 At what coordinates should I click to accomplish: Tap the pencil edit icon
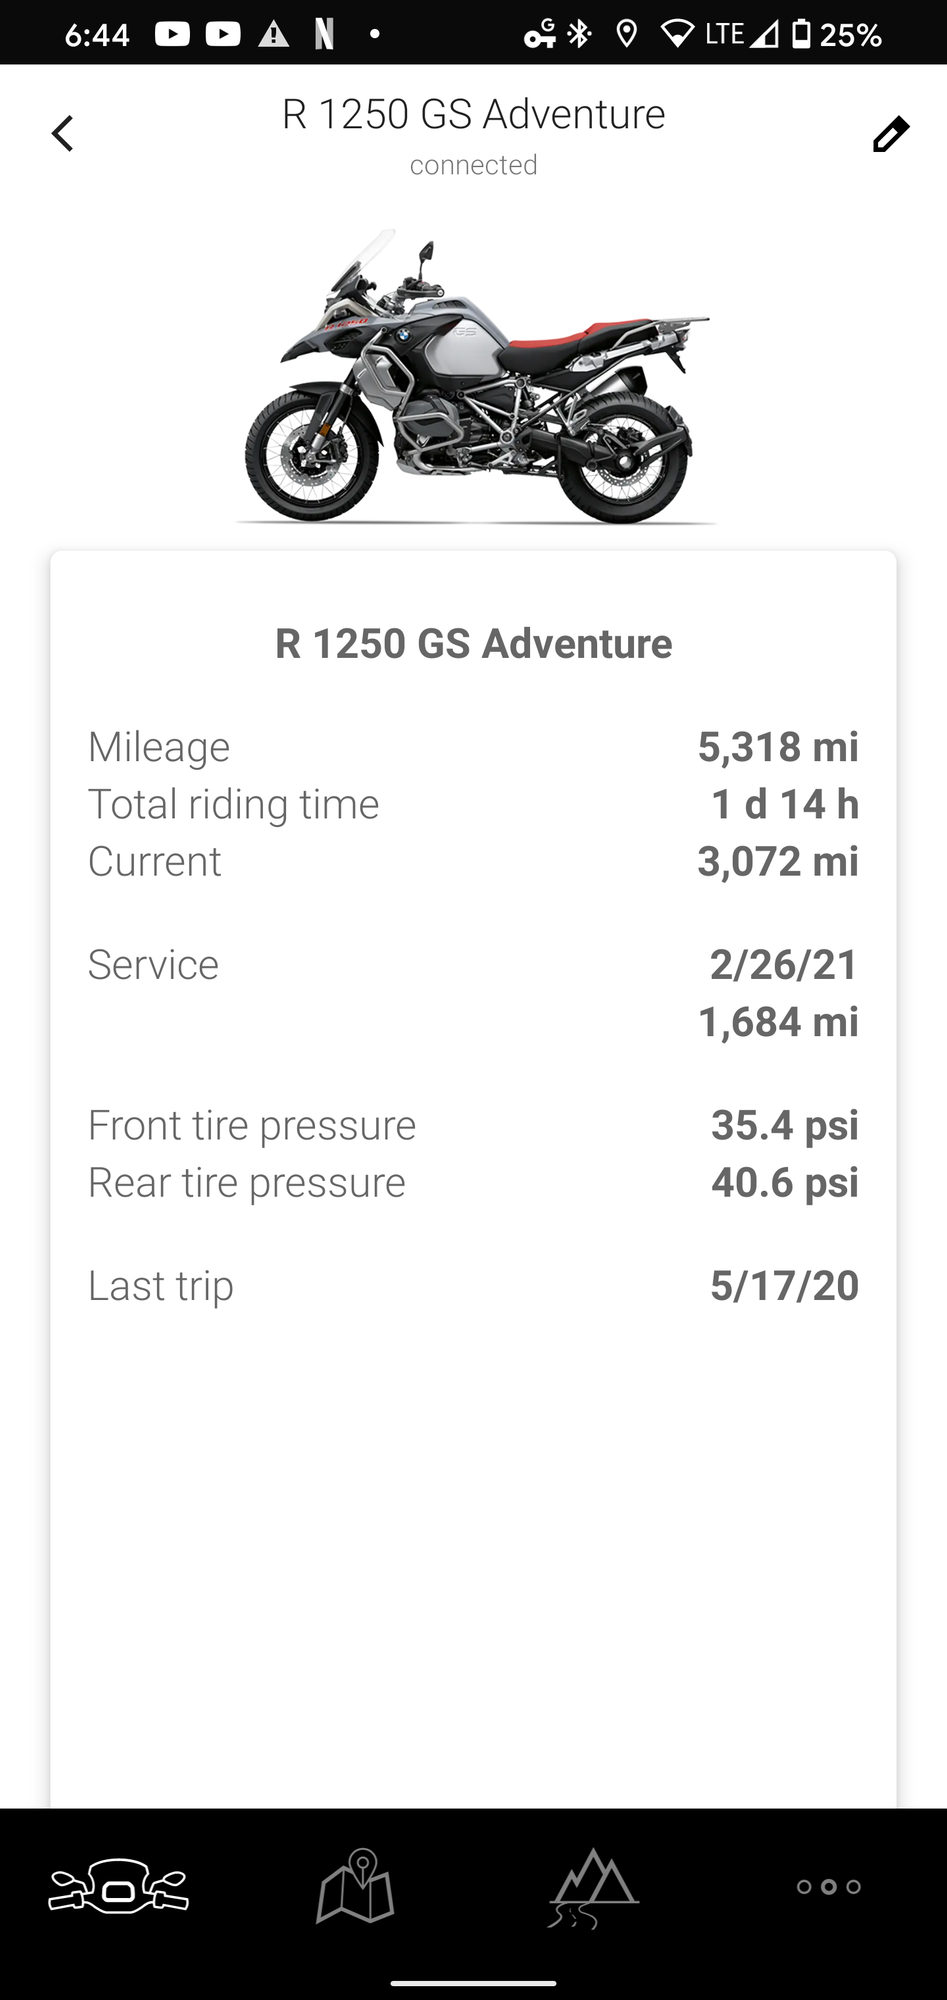(890, 134)
